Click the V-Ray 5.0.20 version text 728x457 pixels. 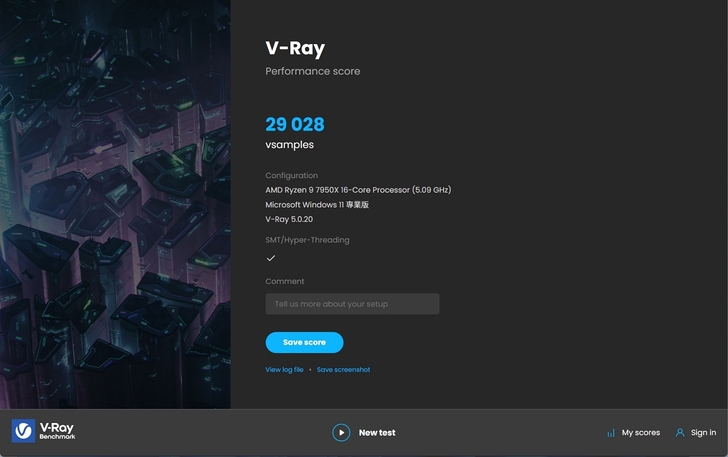289,218
